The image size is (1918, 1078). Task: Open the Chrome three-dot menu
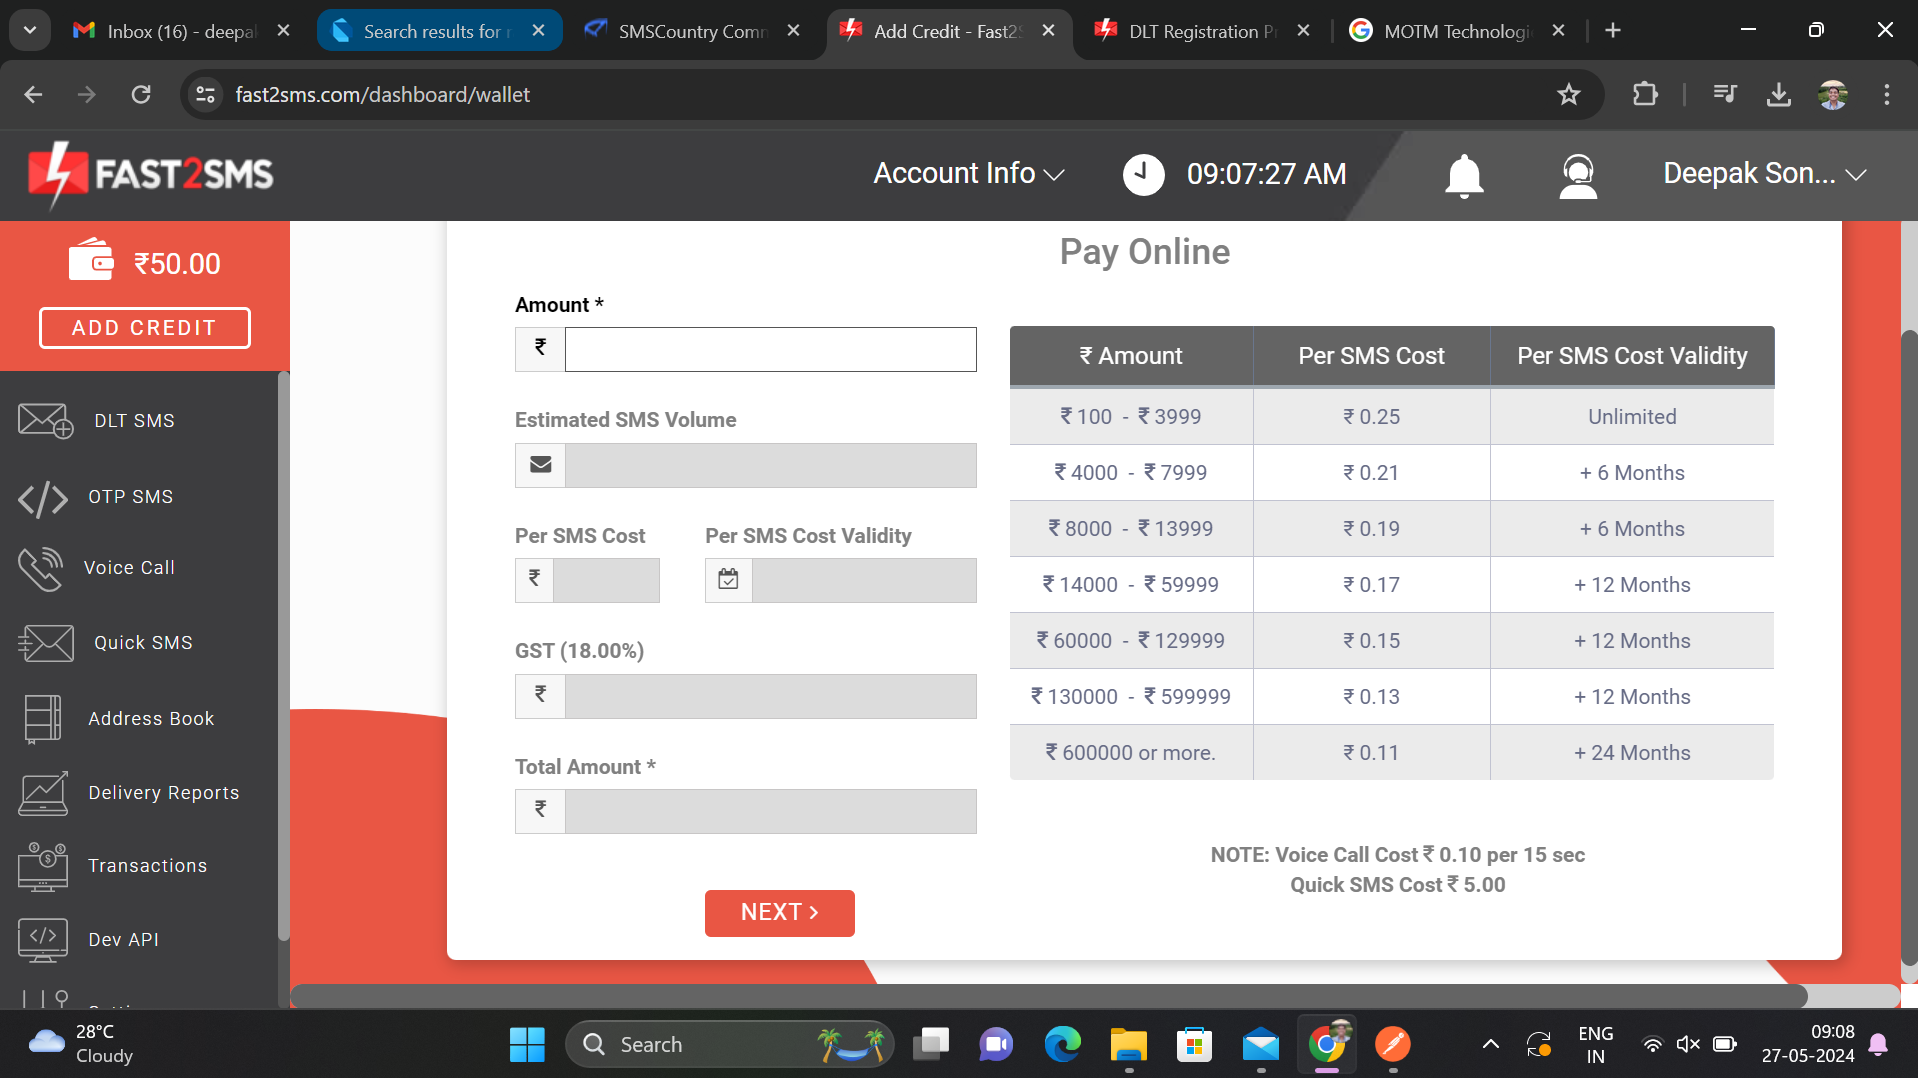pyautogui.click(x=1886, y=95)
